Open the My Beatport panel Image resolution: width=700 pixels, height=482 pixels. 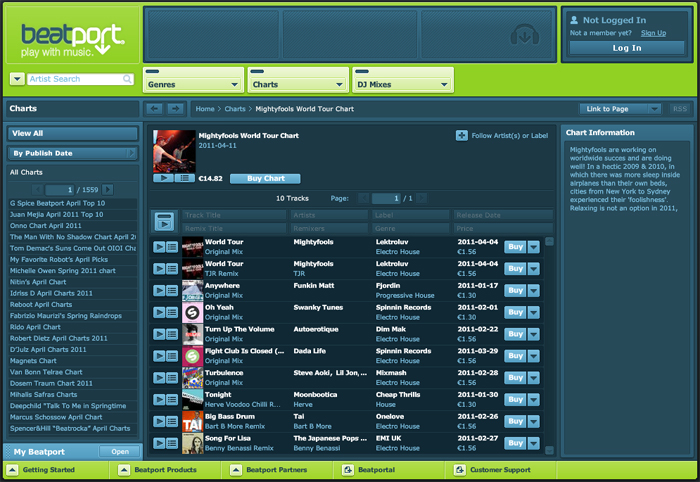120,452
